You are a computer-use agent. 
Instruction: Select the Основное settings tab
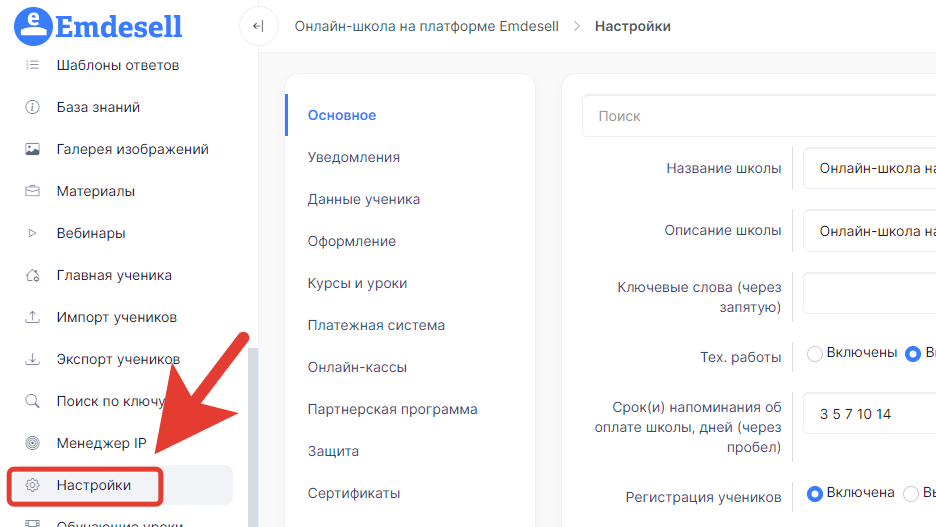point(342,115)
